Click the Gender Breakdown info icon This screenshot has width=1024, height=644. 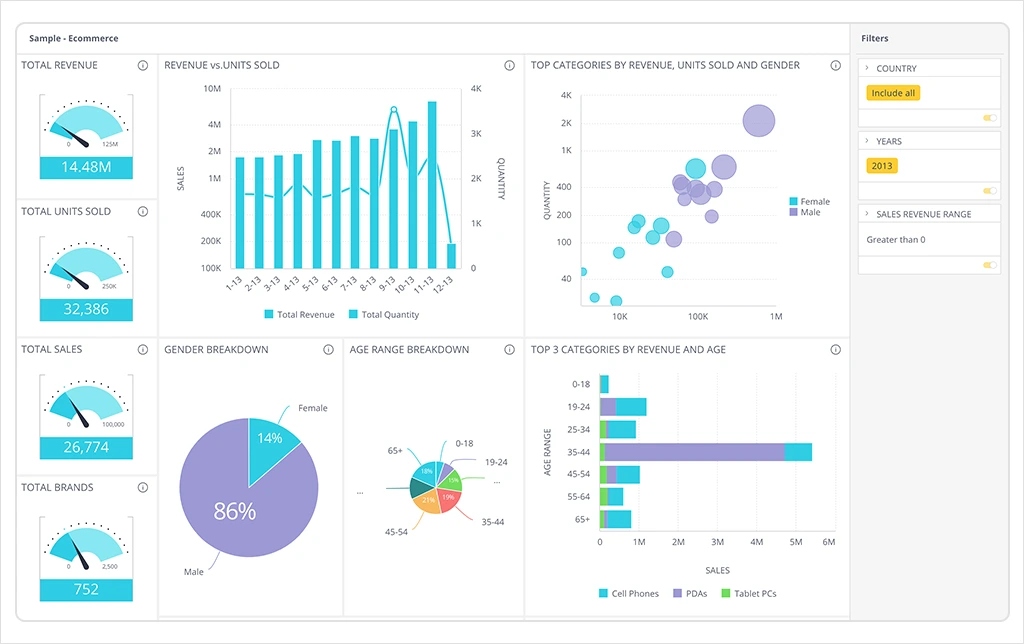click(328, 350)
